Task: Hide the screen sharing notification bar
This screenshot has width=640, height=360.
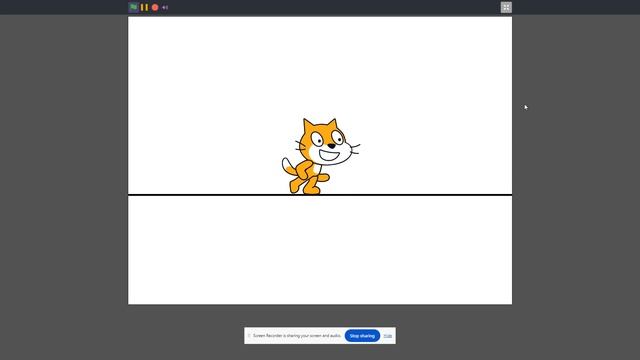Action: click(x=388, y=336)
